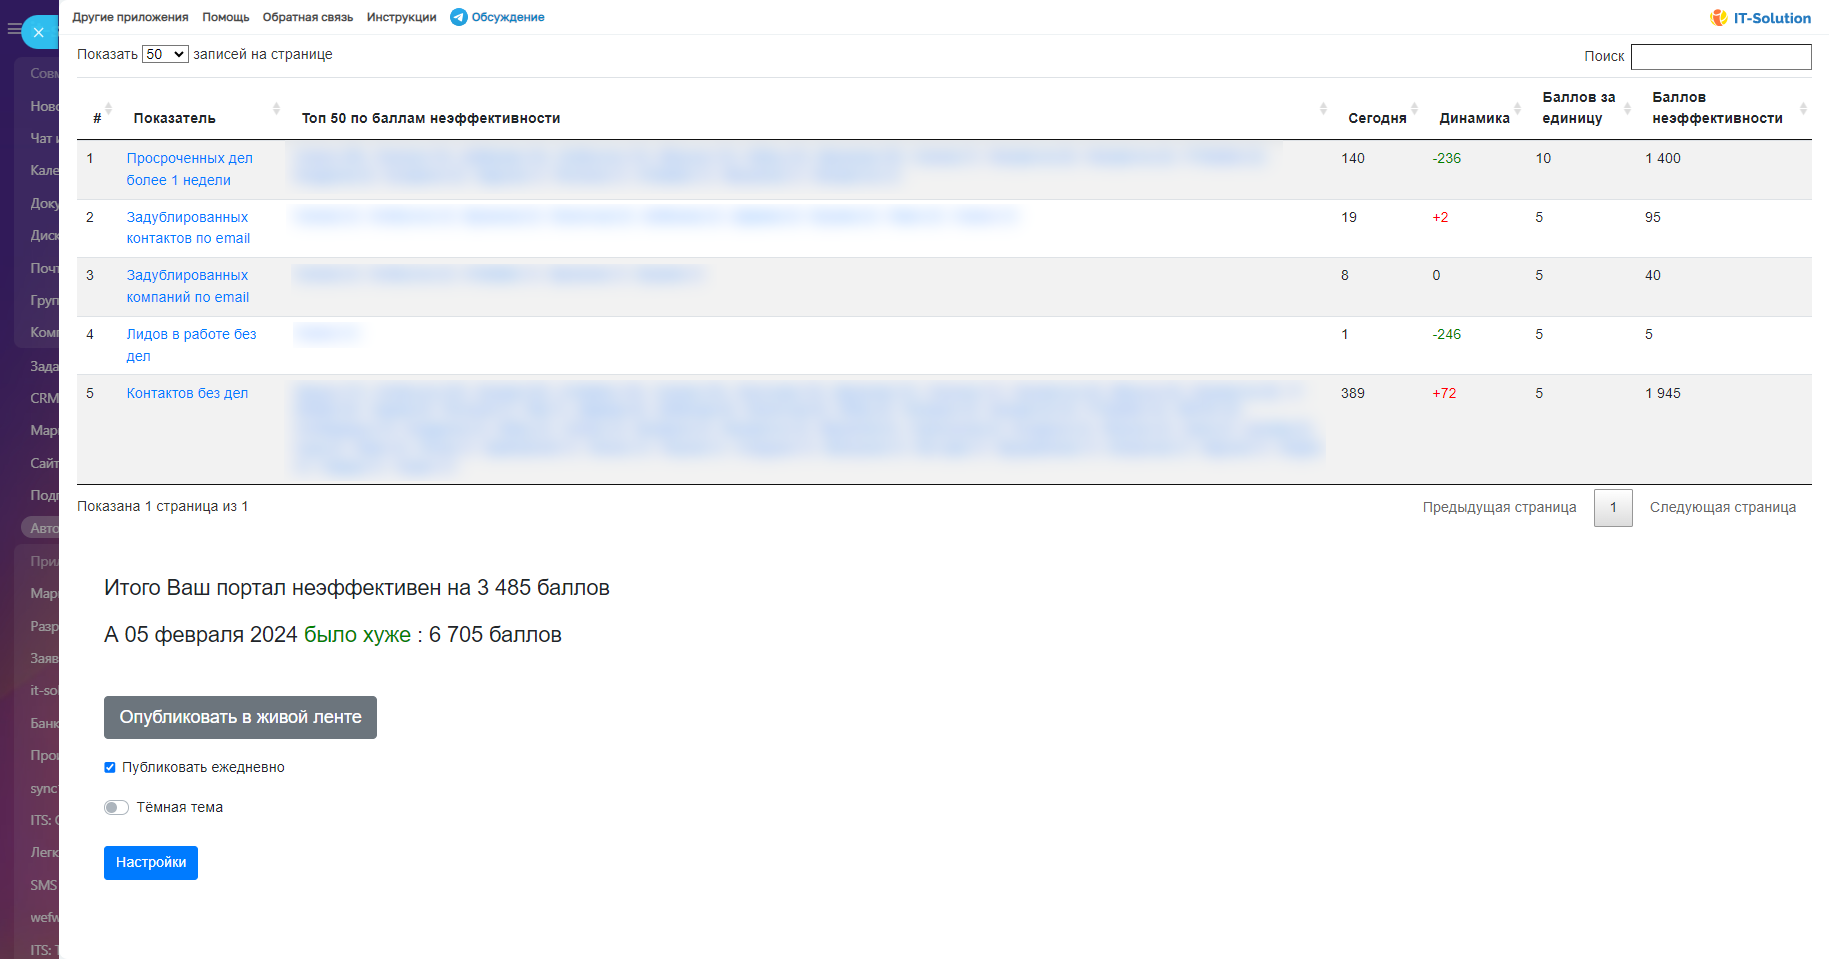Sort by Сегодня column sort arrows
This screenshot has width=1829, height=959.
coord(1414,108)
